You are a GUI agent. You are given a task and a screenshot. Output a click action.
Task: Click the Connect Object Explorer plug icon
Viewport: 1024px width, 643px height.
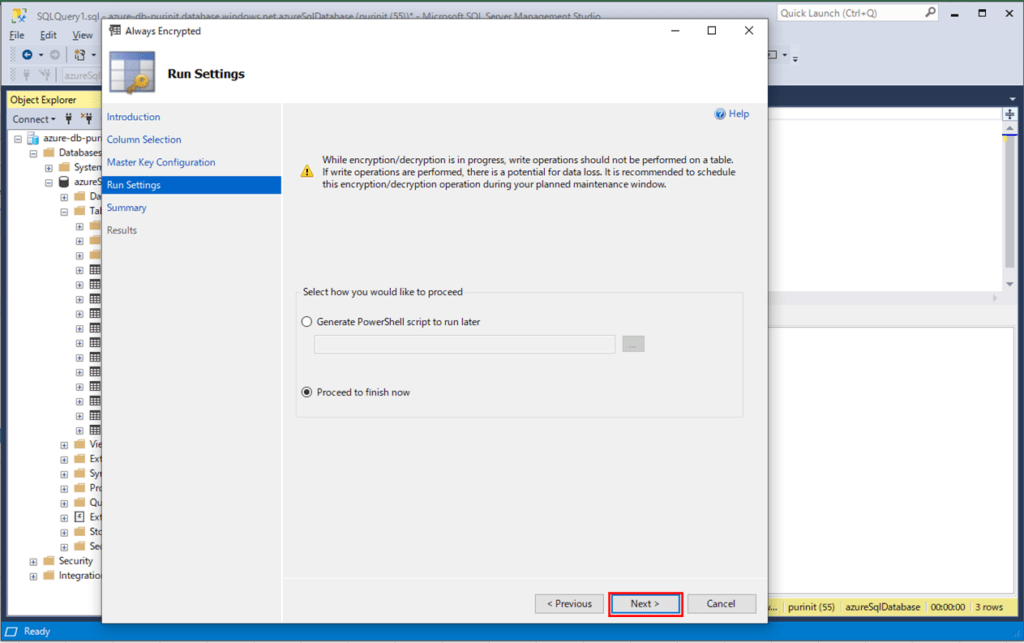coord(69,119)
